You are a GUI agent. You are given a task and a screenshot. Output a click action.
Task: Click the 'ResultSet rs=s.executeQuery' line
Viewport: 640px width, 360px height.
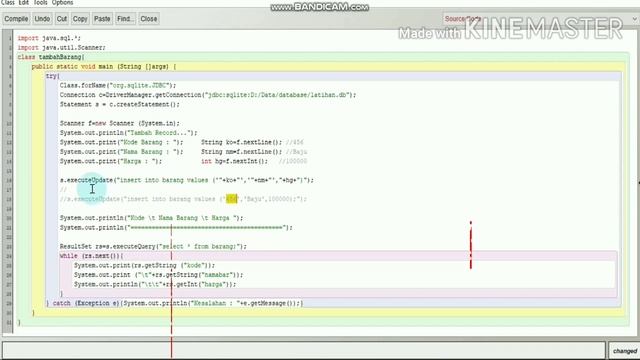(153, 247)
